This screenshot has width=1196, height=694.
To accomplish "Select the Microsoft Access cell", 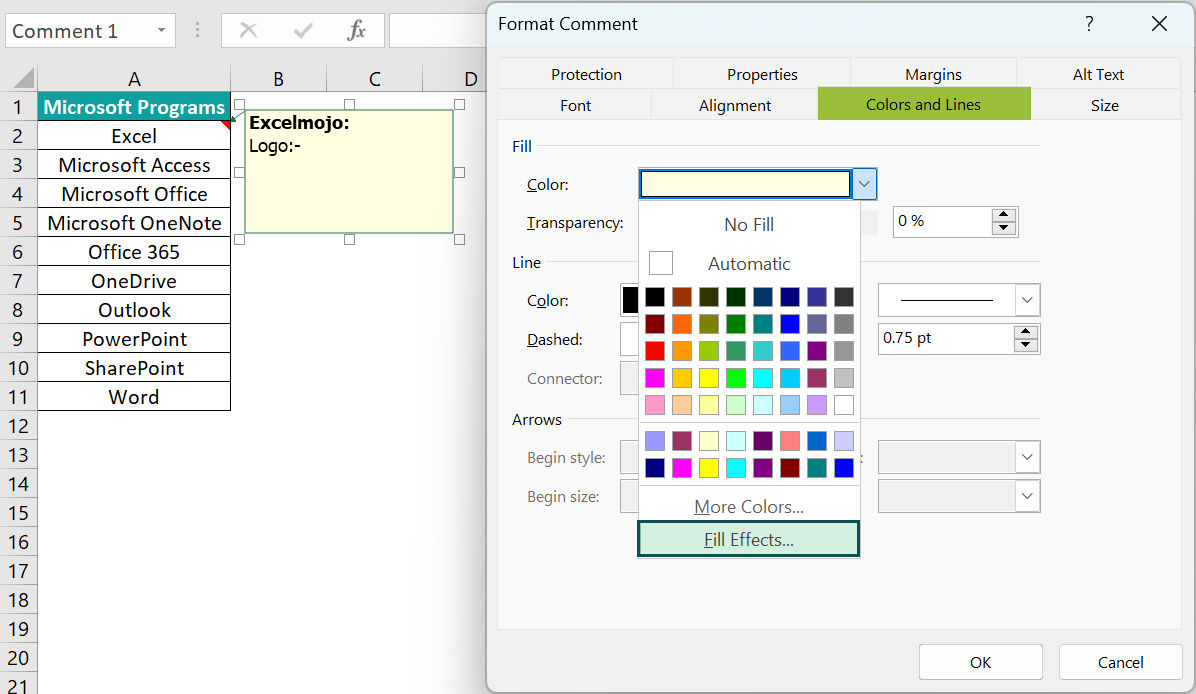I will click(134, 165).
